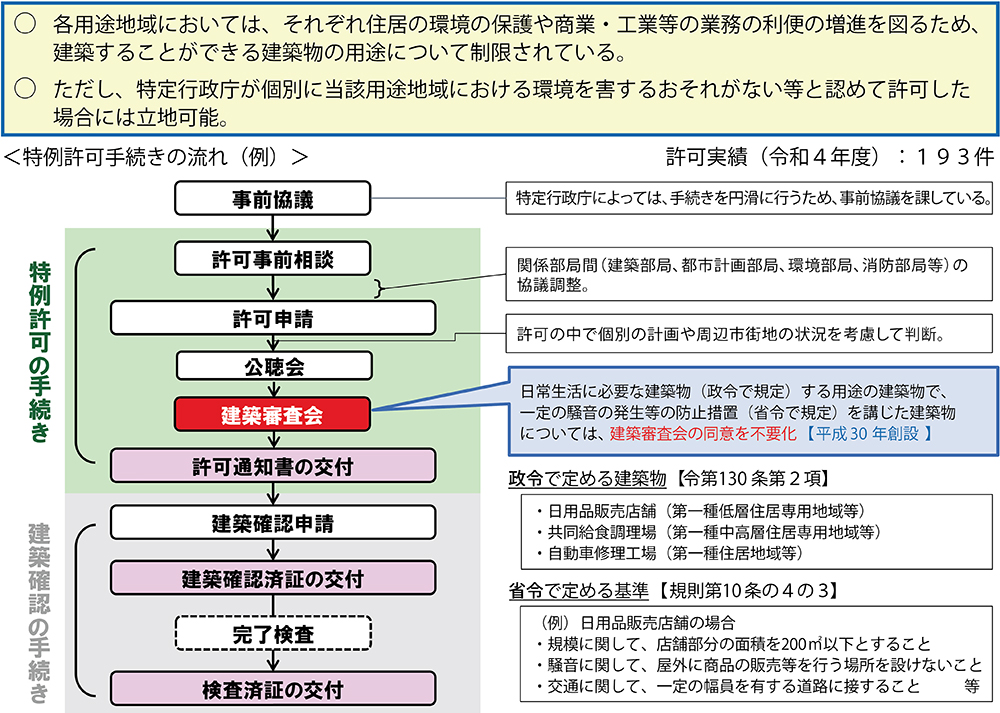Click the 建築確認申請 step box
This screenshot has height=713, width=1000.
pos(272,522)
